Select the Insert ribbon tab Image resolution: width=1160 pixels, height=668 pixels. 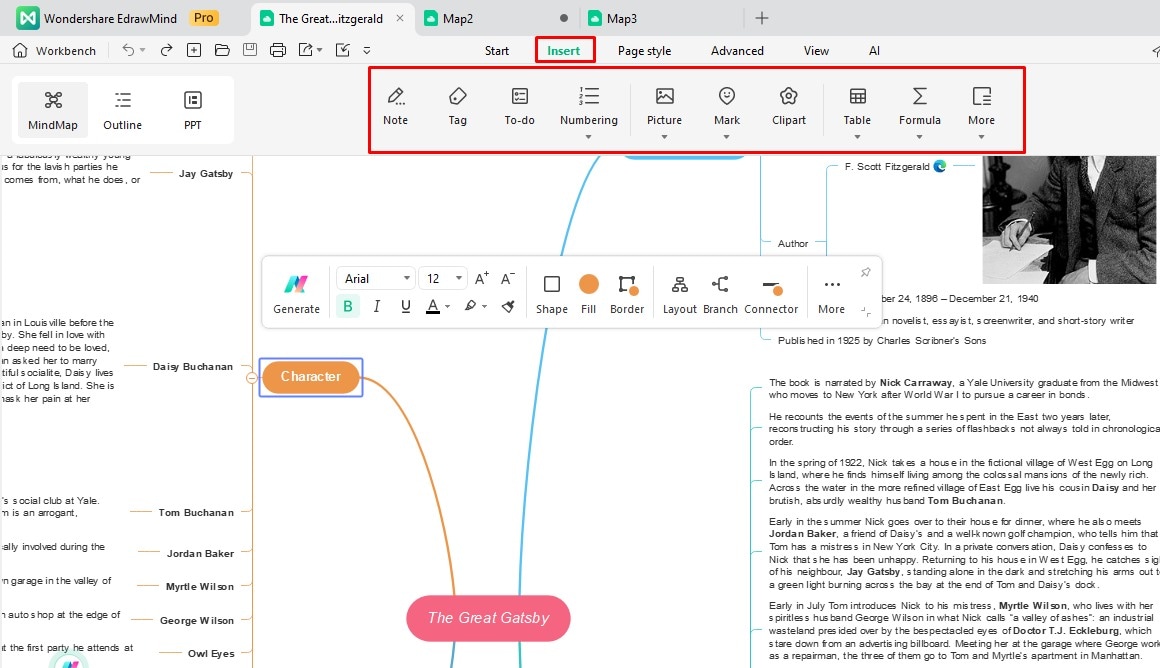pos(564,50)
